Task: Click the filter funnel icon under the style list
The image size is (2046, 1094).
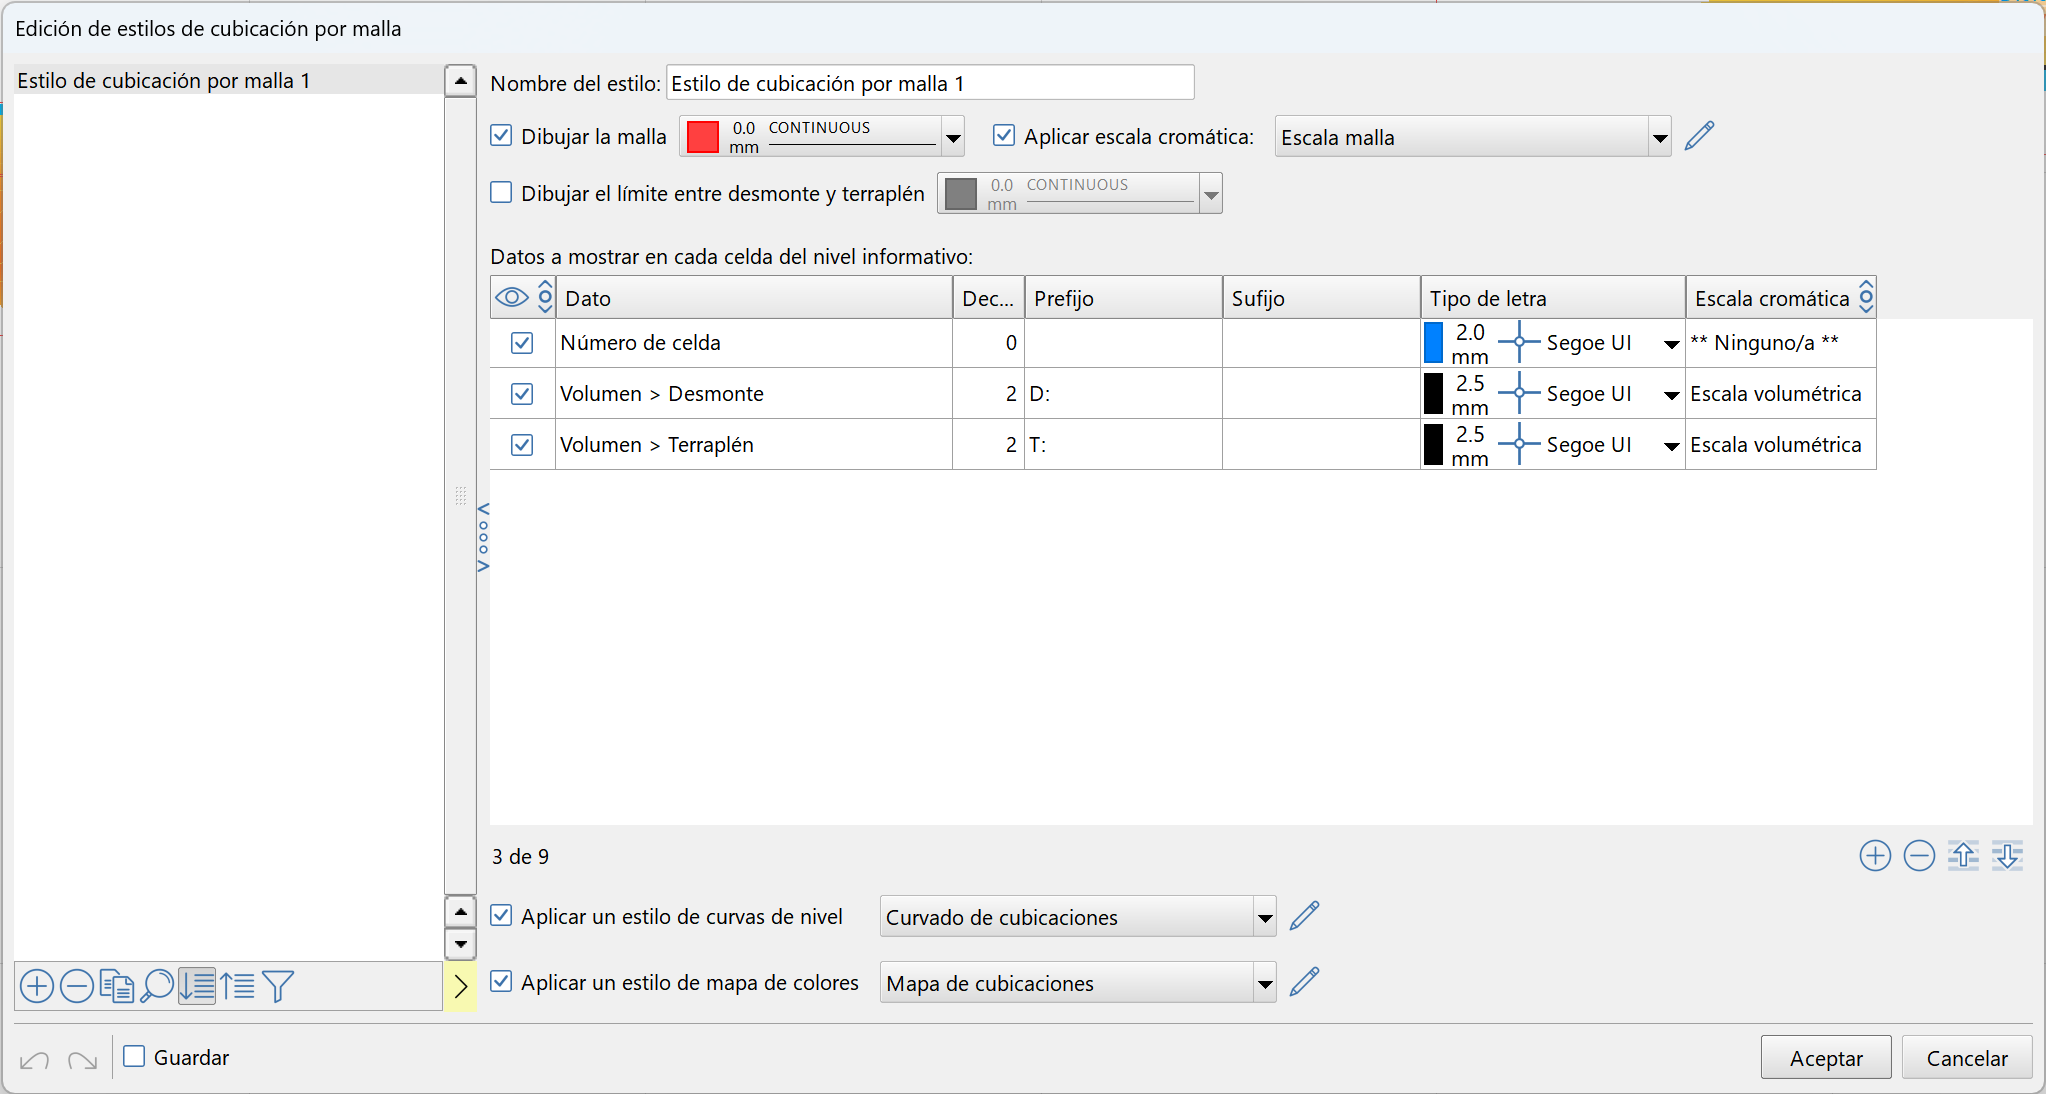Action: [x=278, y=986]
